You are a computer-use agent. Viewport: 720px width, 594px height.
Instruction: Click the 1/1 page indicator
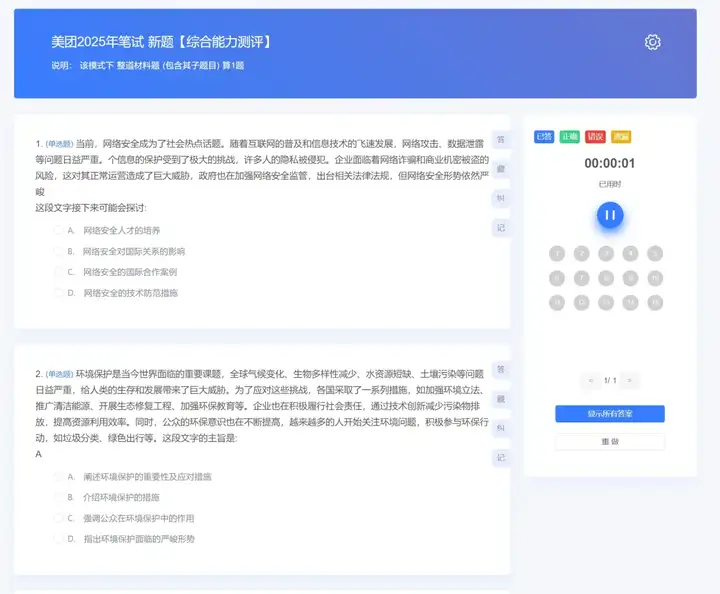610,381
